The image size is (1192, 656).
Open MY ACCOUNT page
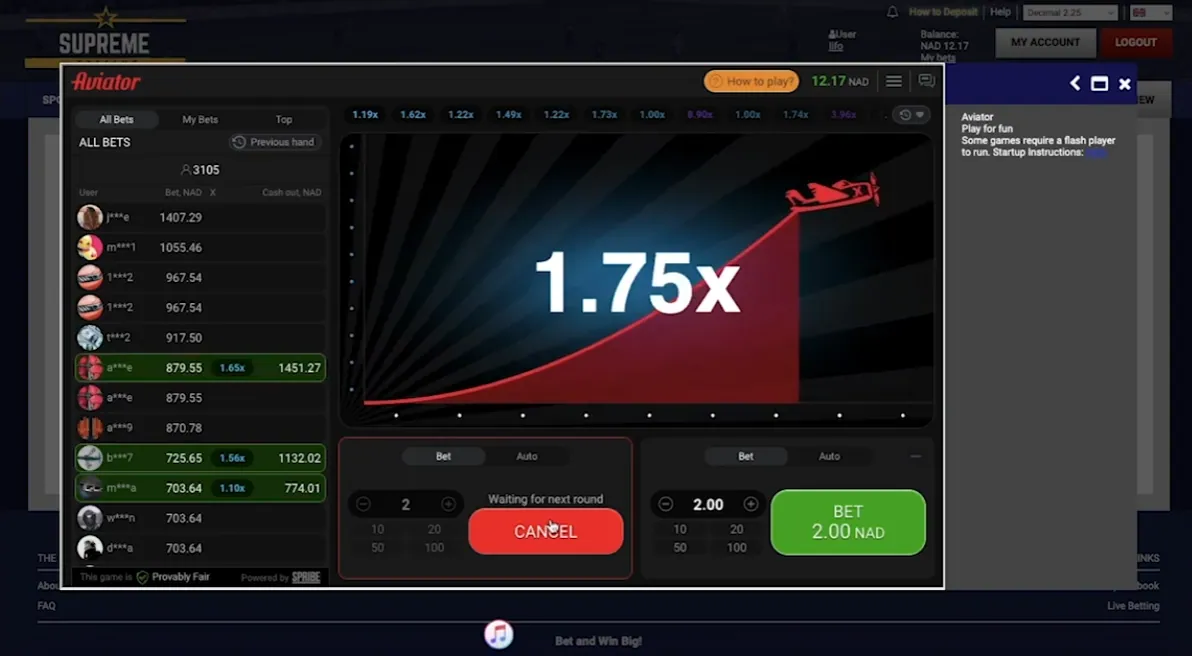(x=1045, y=43)
